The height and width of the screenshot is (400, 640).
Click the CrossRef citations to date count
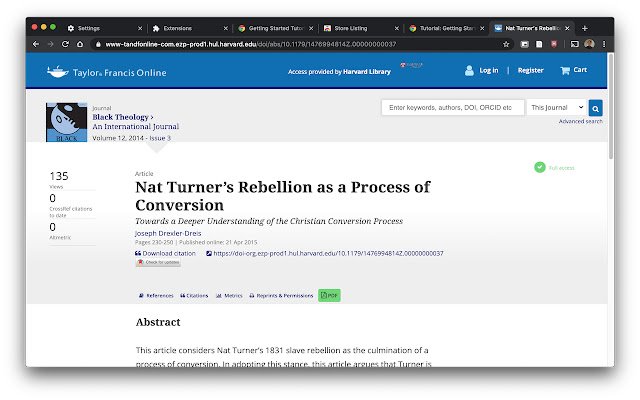tap(52, 198)
